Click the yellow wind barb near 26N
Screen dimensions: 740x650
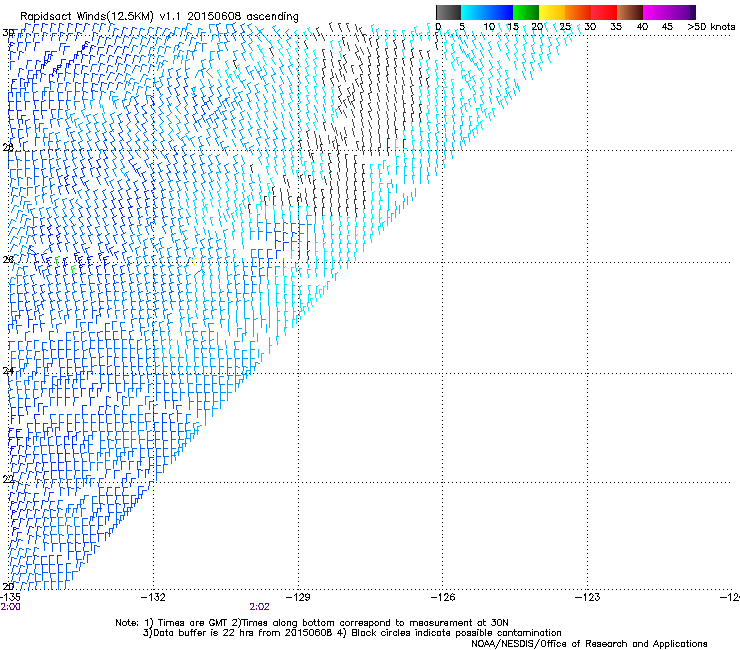(193, 260)
